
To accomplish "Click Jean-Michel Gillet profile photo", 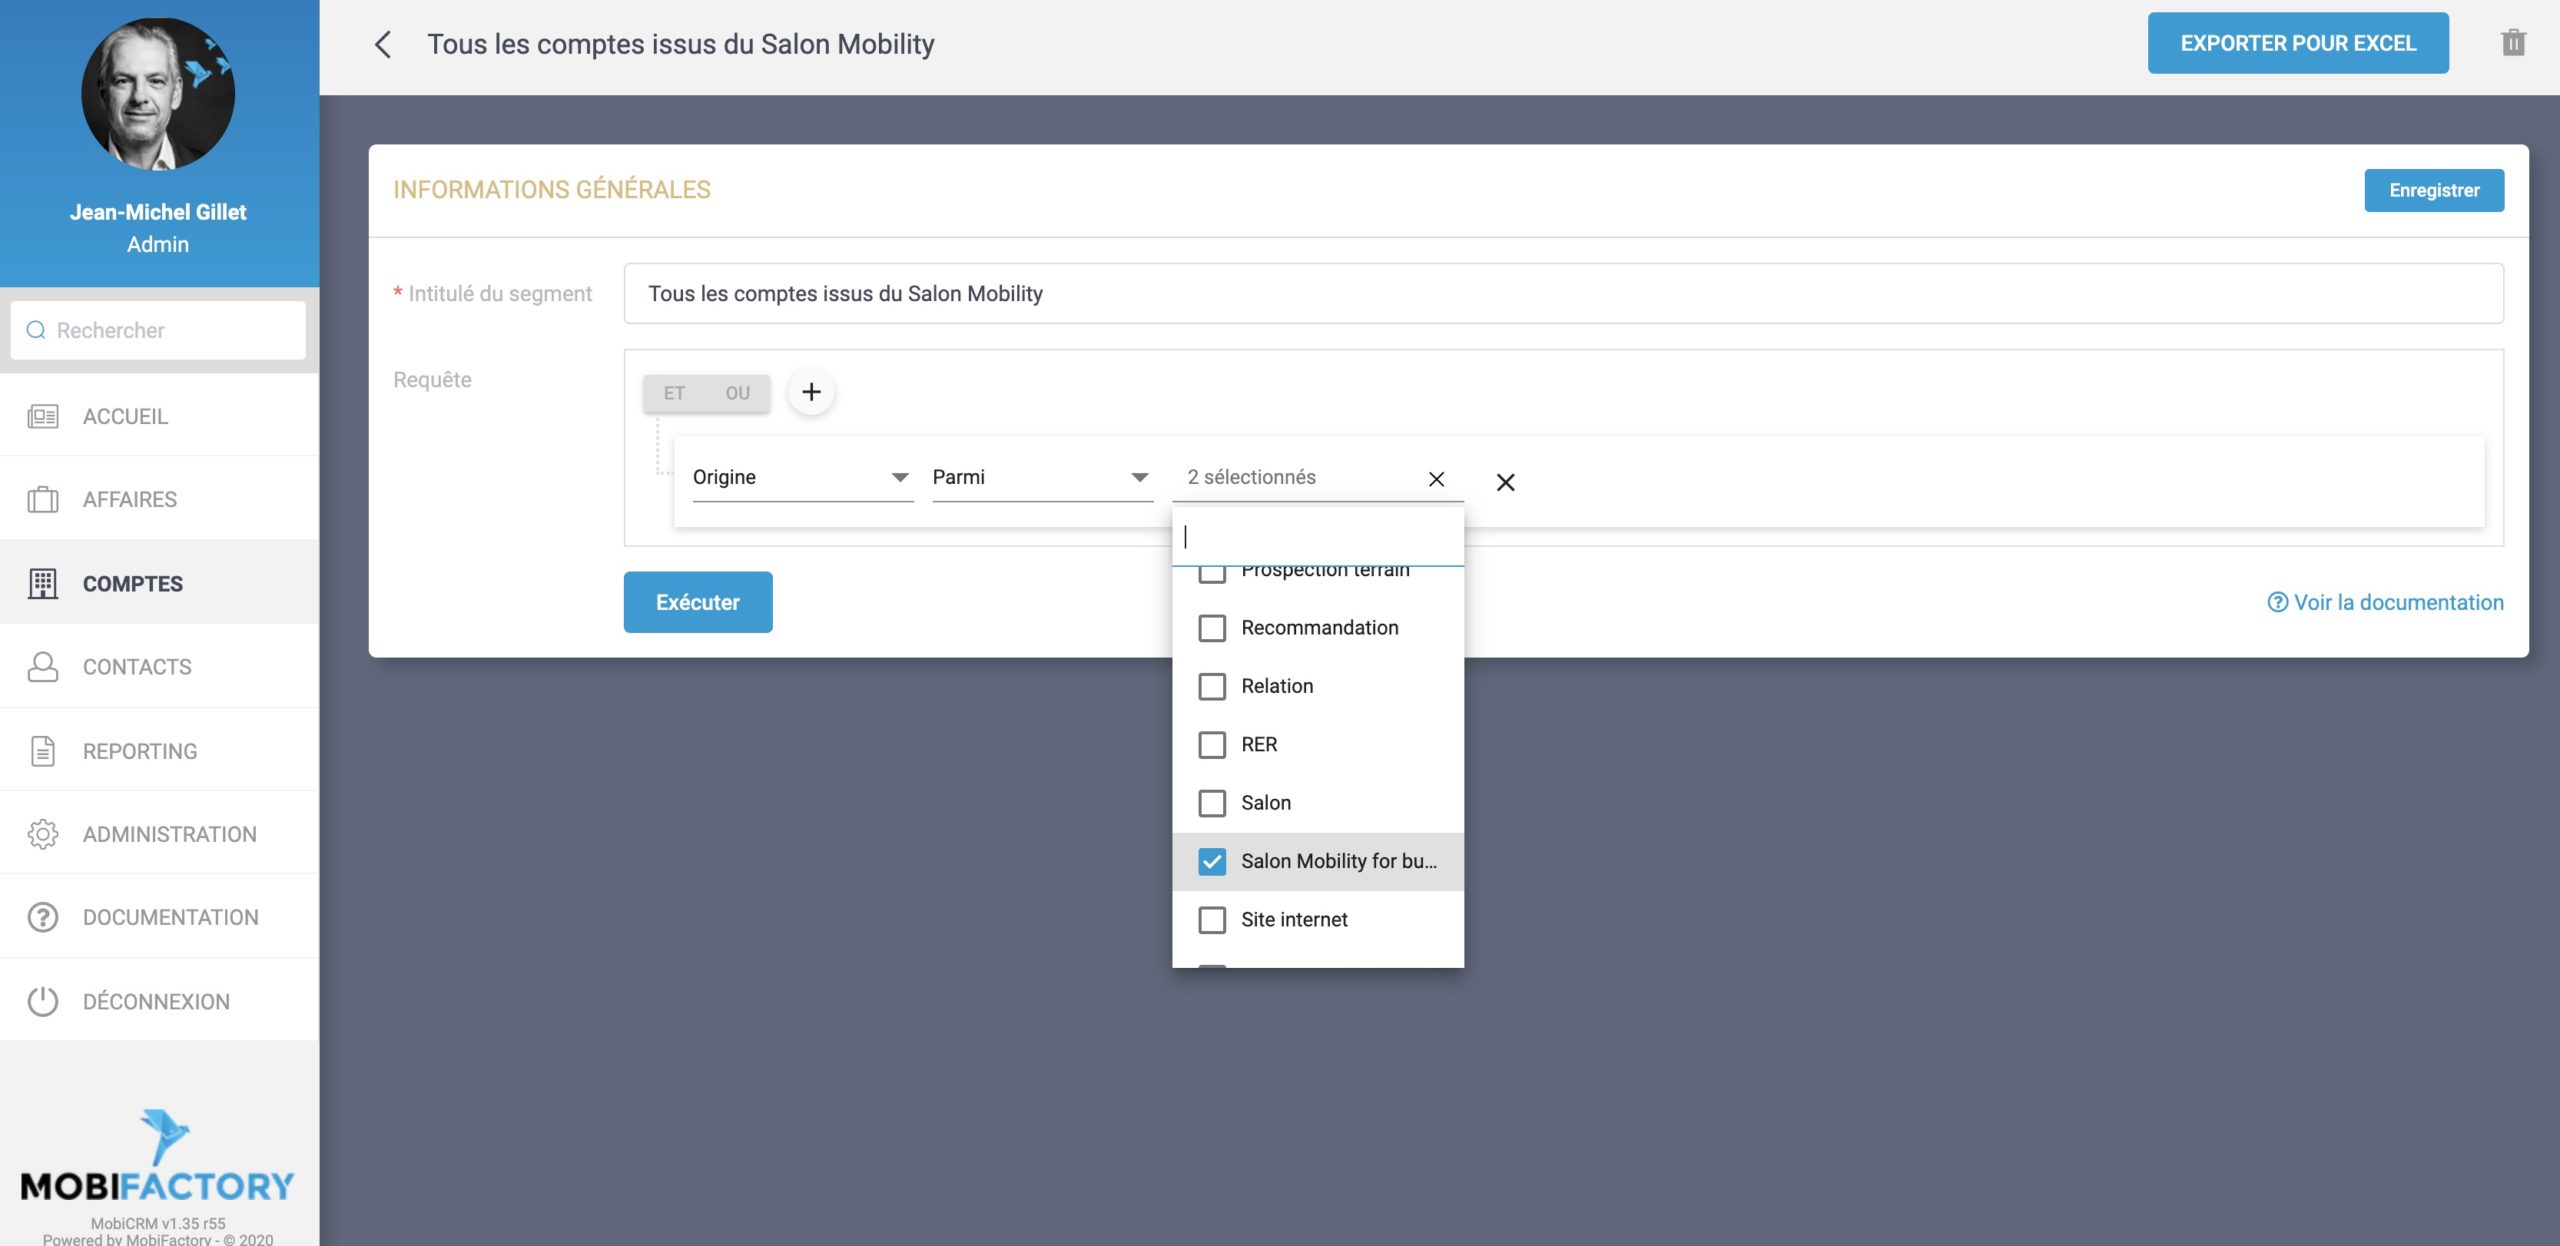I will coord(158,94).
